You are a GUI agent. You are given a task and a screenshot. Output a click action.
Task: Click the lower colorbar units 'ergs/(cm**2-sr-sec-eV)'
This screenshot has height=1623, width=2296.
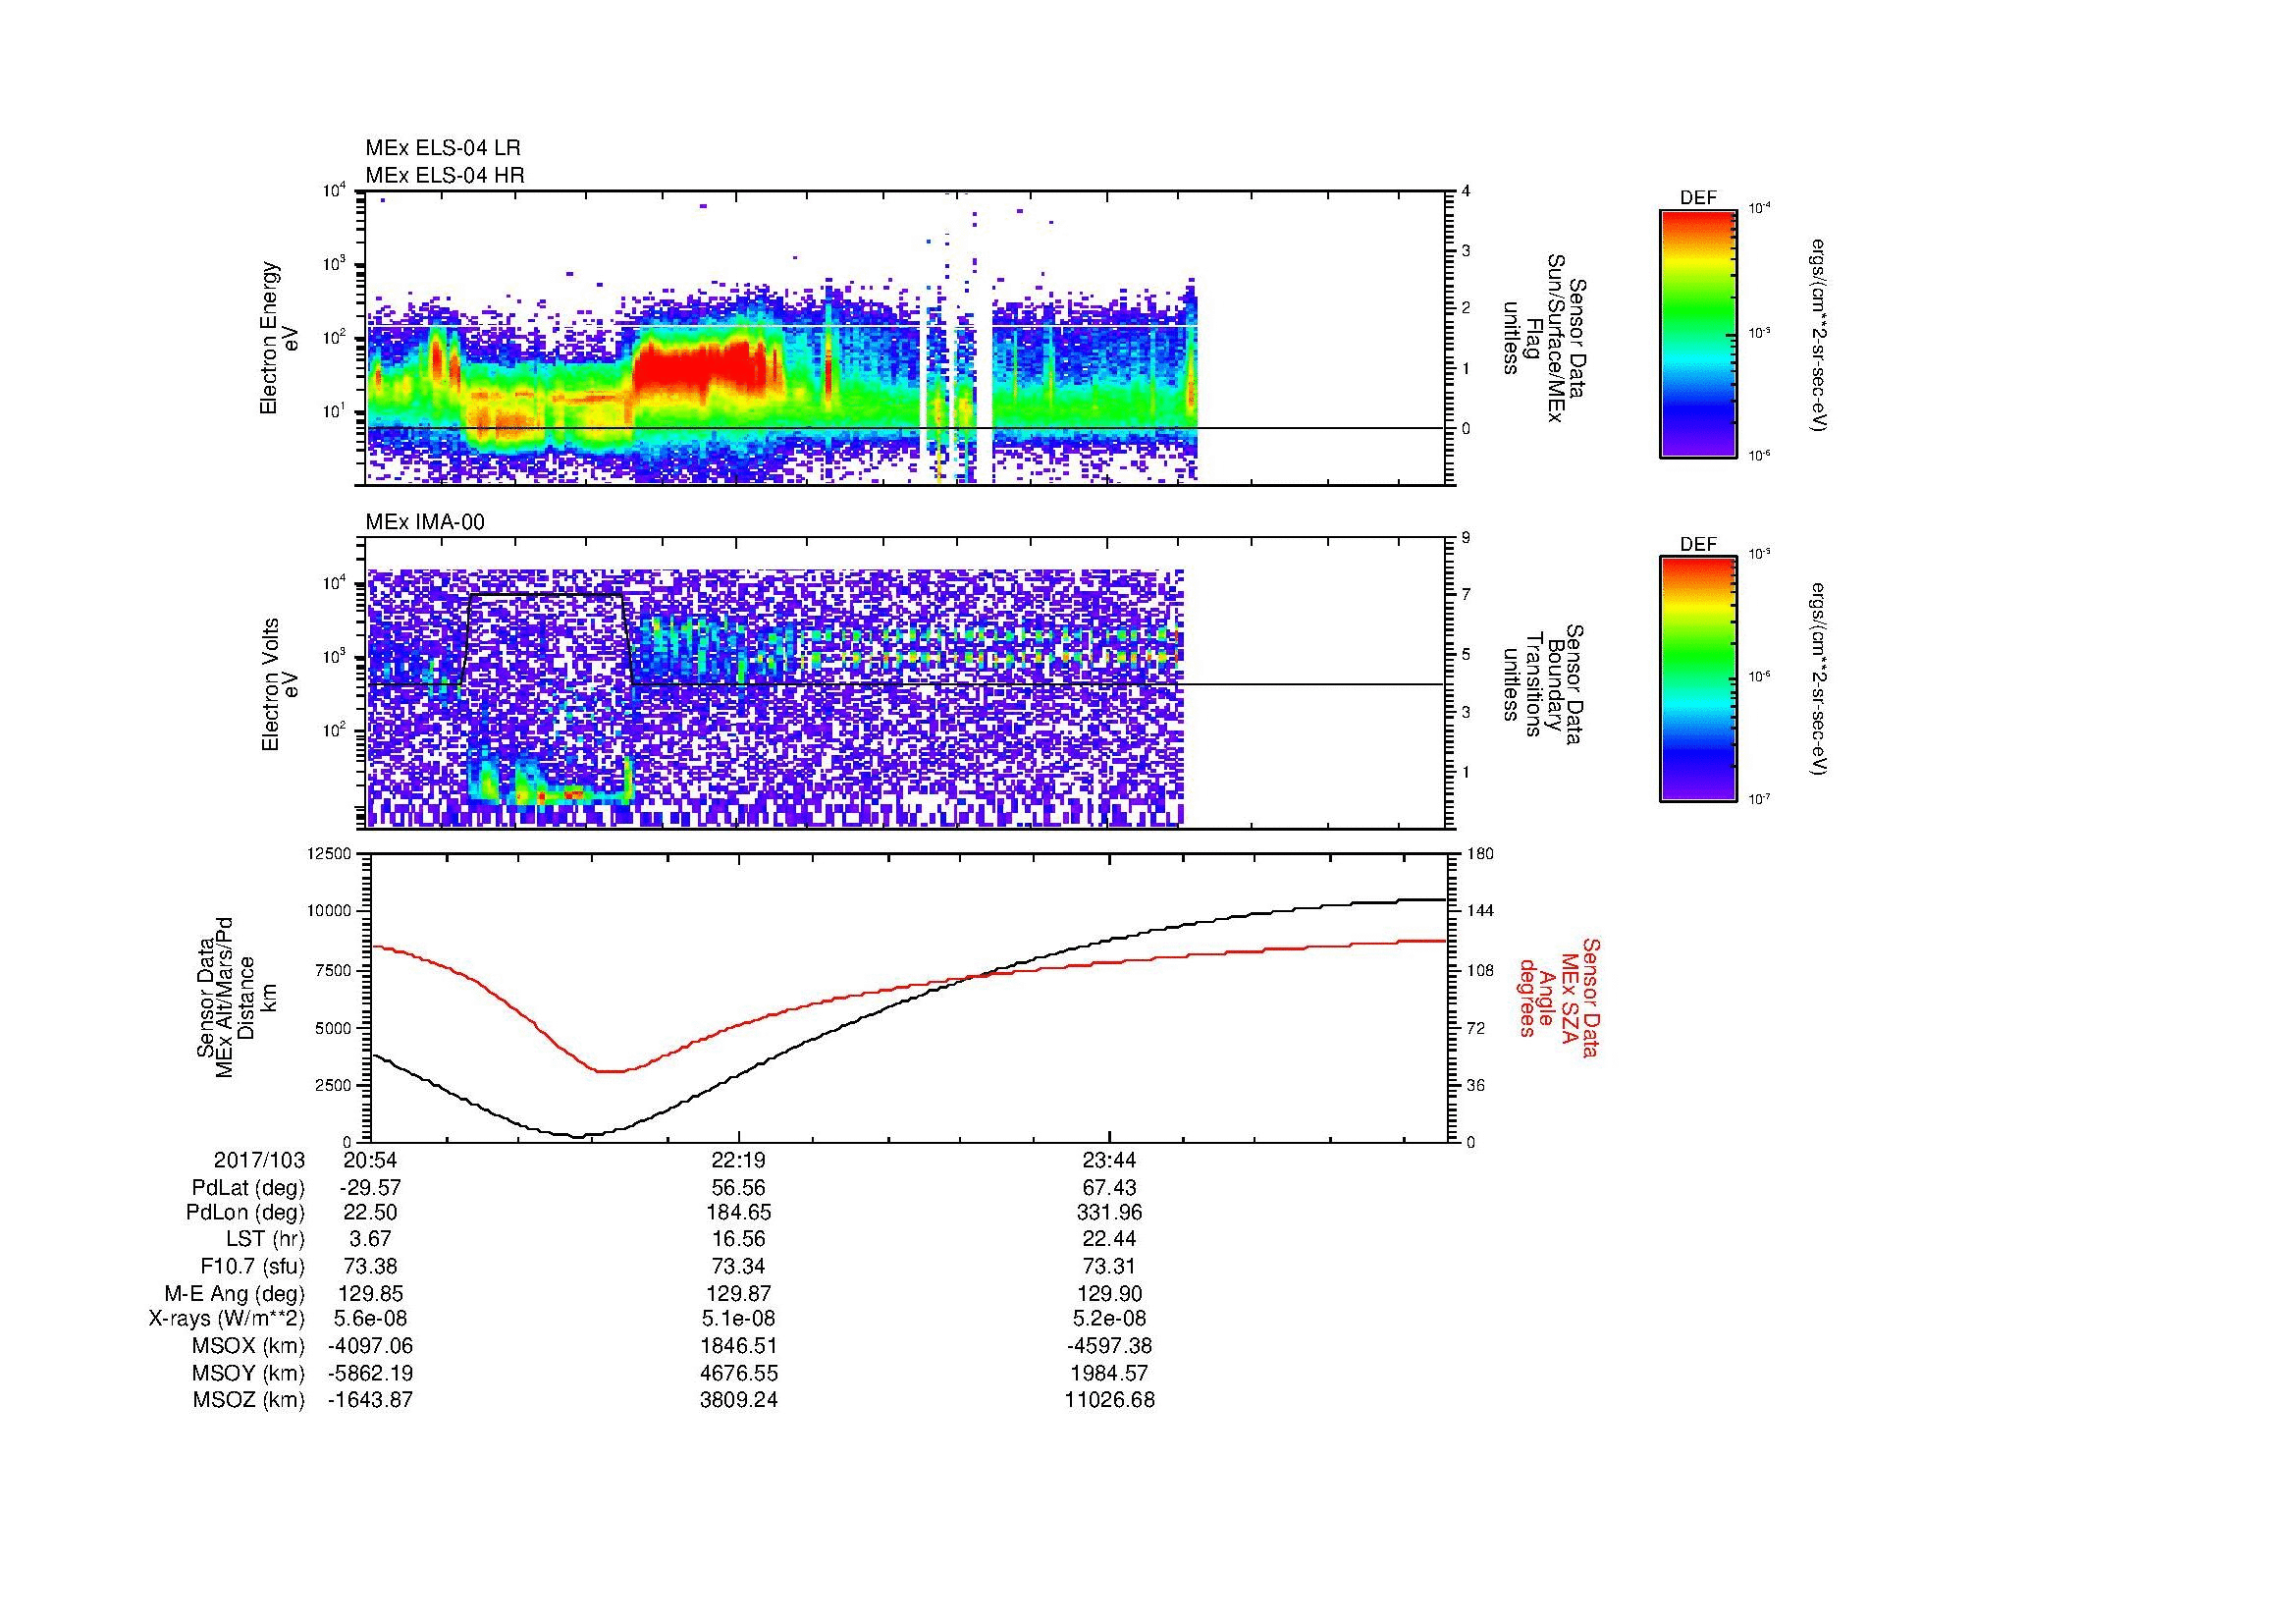(x=1819, y=679)
